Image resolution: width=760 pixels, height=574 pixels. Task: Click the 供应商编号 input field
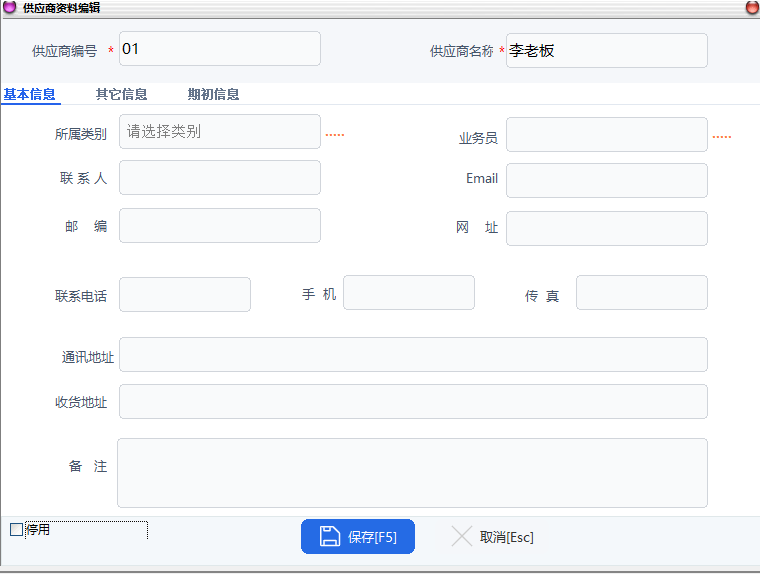[x=219, y=49]
